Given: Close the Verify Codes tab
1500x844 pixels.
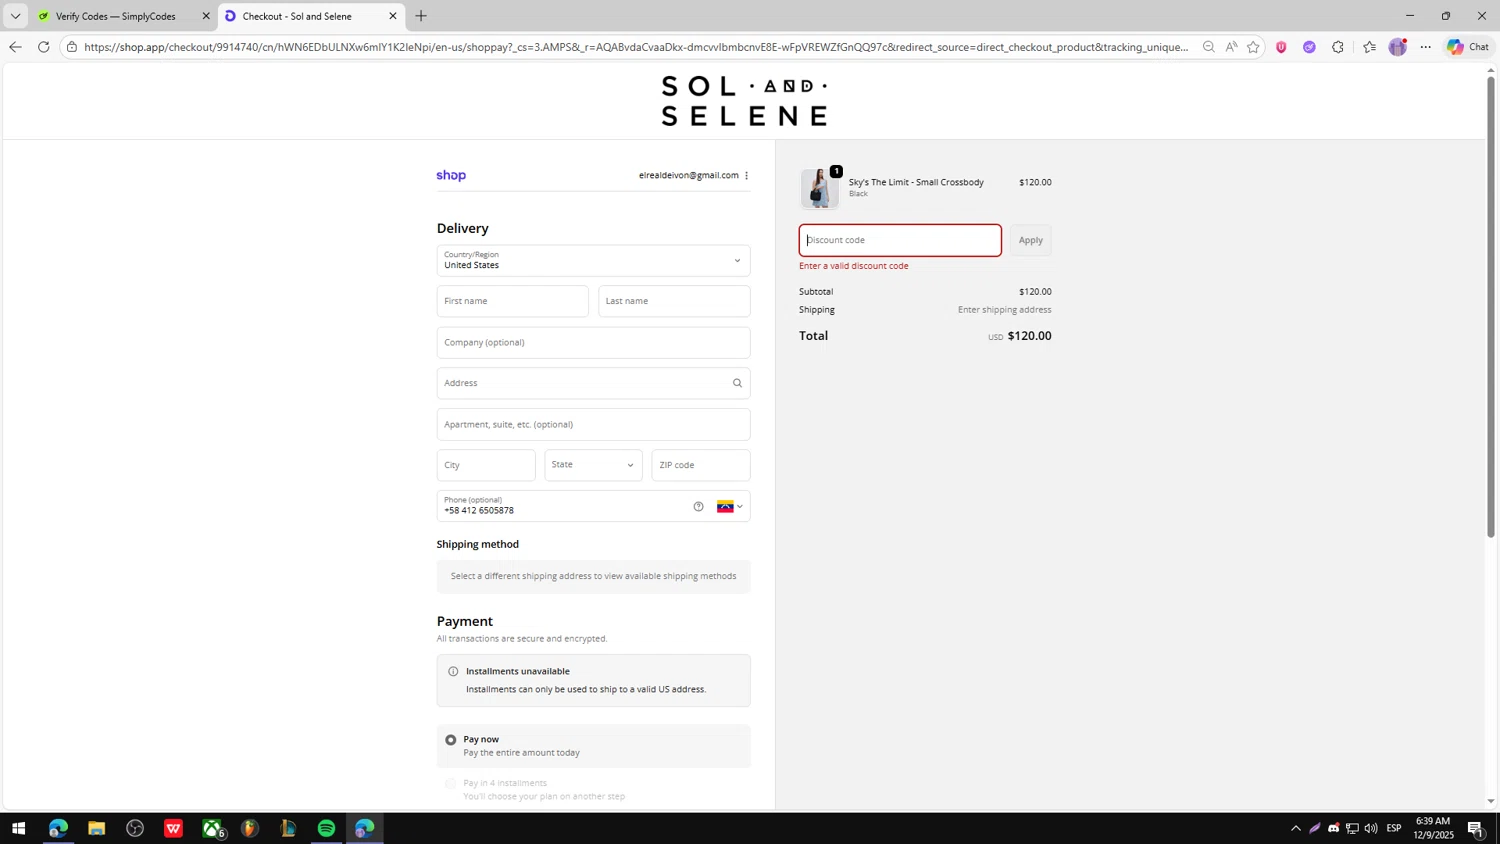Looking at the screenshot, I should [x=206, y=16].
